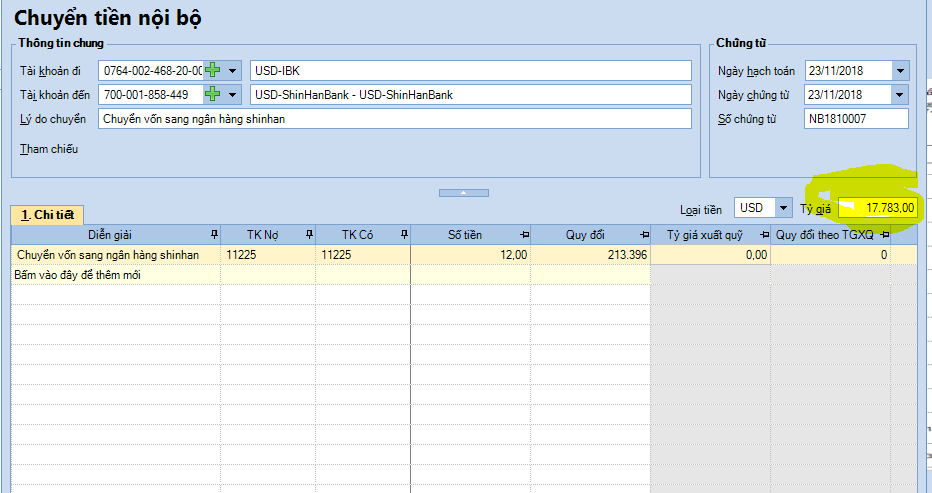This screenshot has width=932, height=493.
Task: Select the Số tiền cell showing 12,00
Action: 470,255
